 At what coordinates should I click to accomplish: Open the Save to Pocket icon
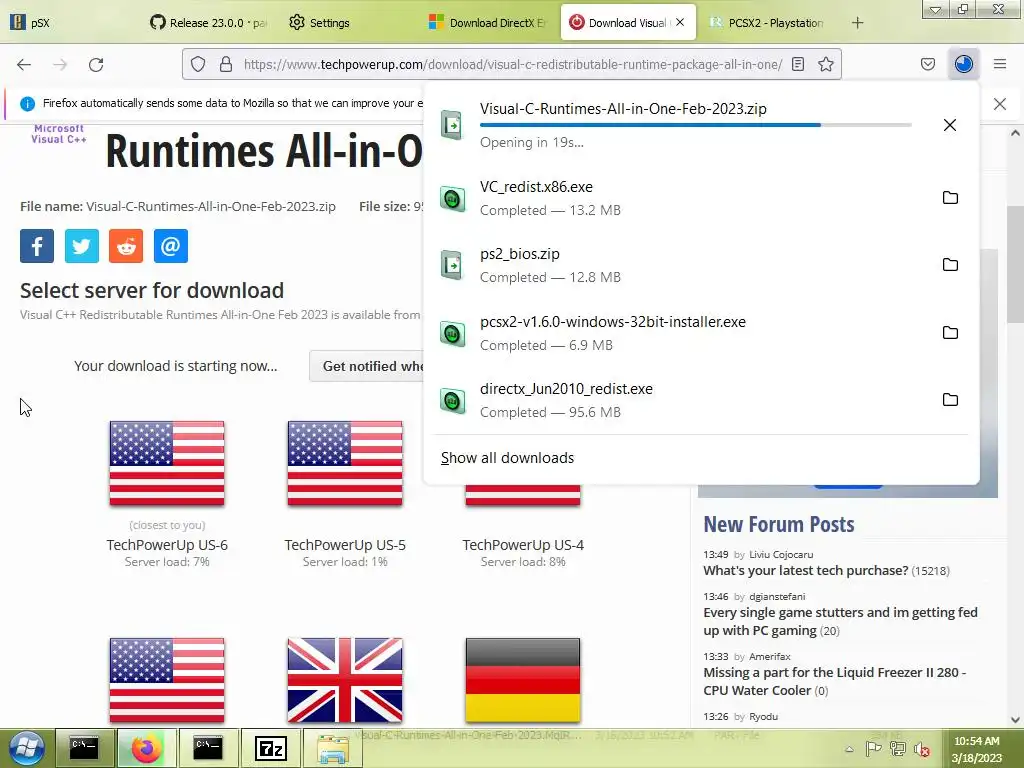point(927,64)
